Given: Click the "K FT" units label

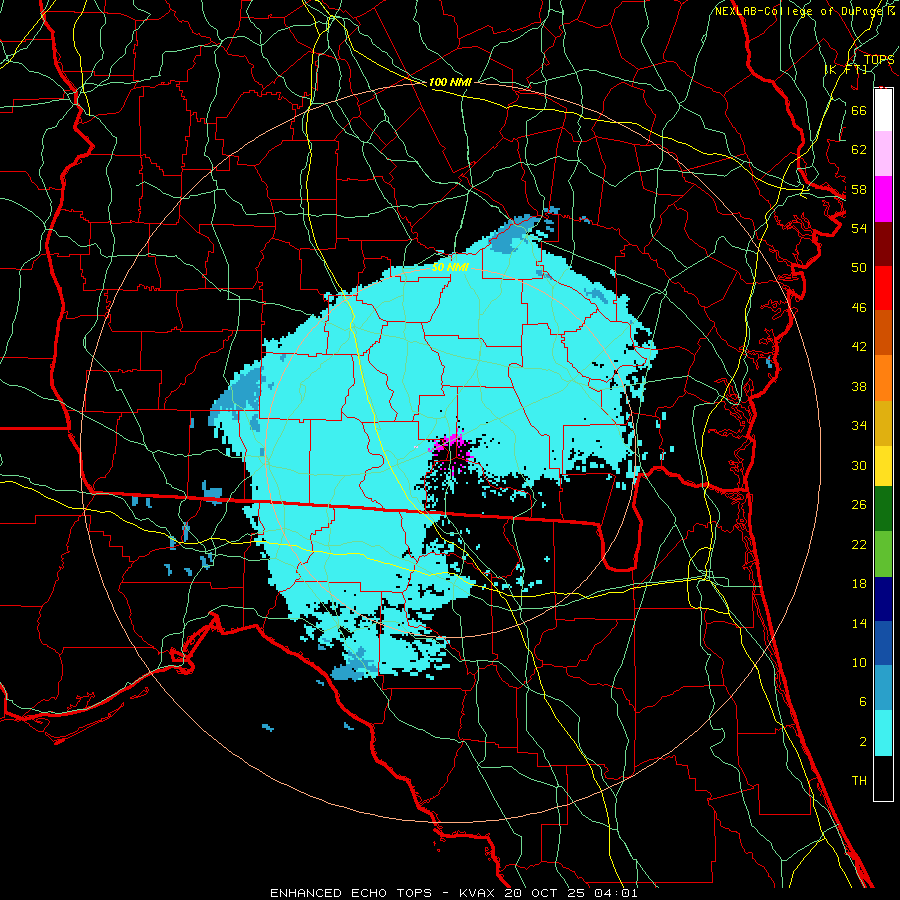Looking at the screenshot, I should [847, 69].
